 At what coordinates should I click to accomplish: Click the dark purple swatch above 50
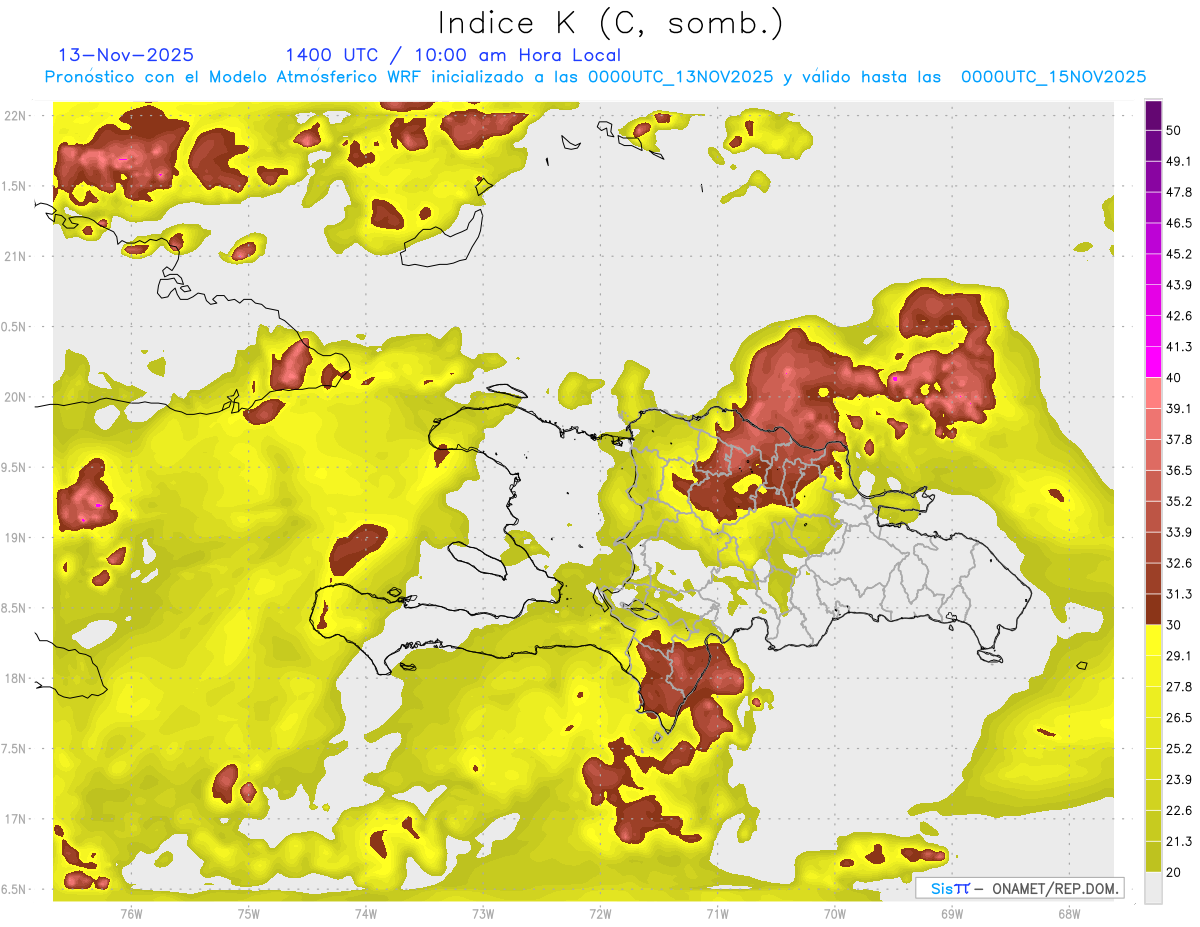[x=1153, y=115]
